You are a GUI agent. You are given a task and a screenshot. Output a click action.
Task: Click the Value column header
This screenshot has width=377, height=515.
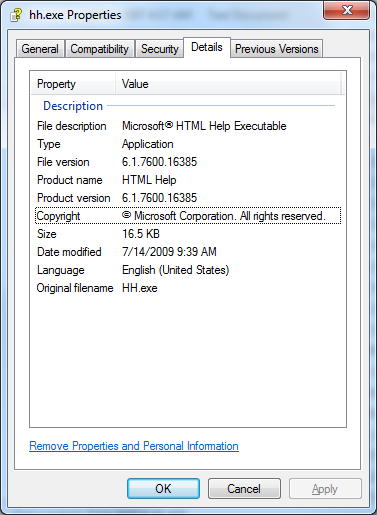228,84
